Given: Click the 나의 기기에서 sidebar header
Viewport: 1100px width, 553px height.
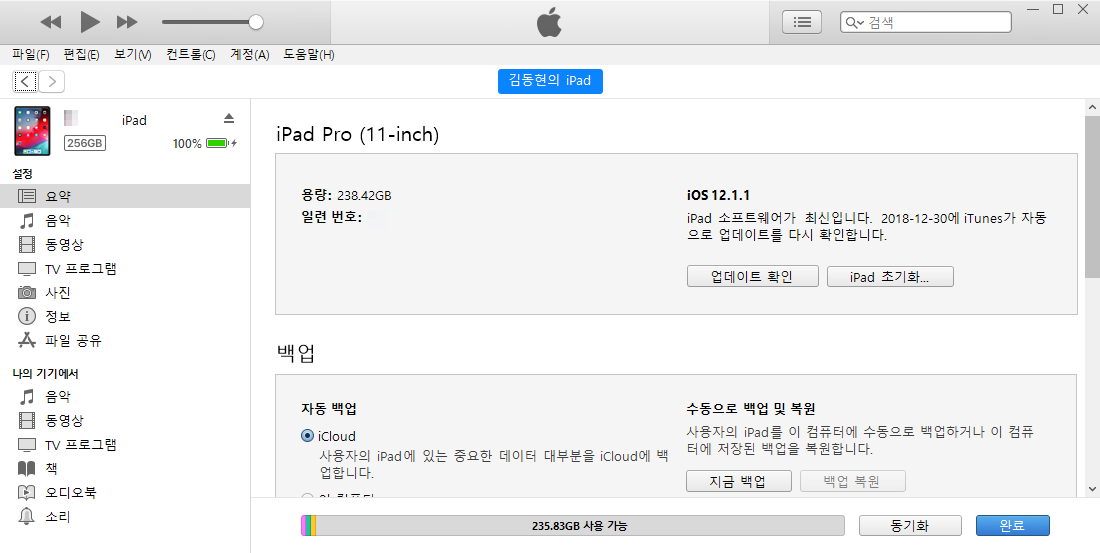Looking at the screenshot, I should (46, 374).
